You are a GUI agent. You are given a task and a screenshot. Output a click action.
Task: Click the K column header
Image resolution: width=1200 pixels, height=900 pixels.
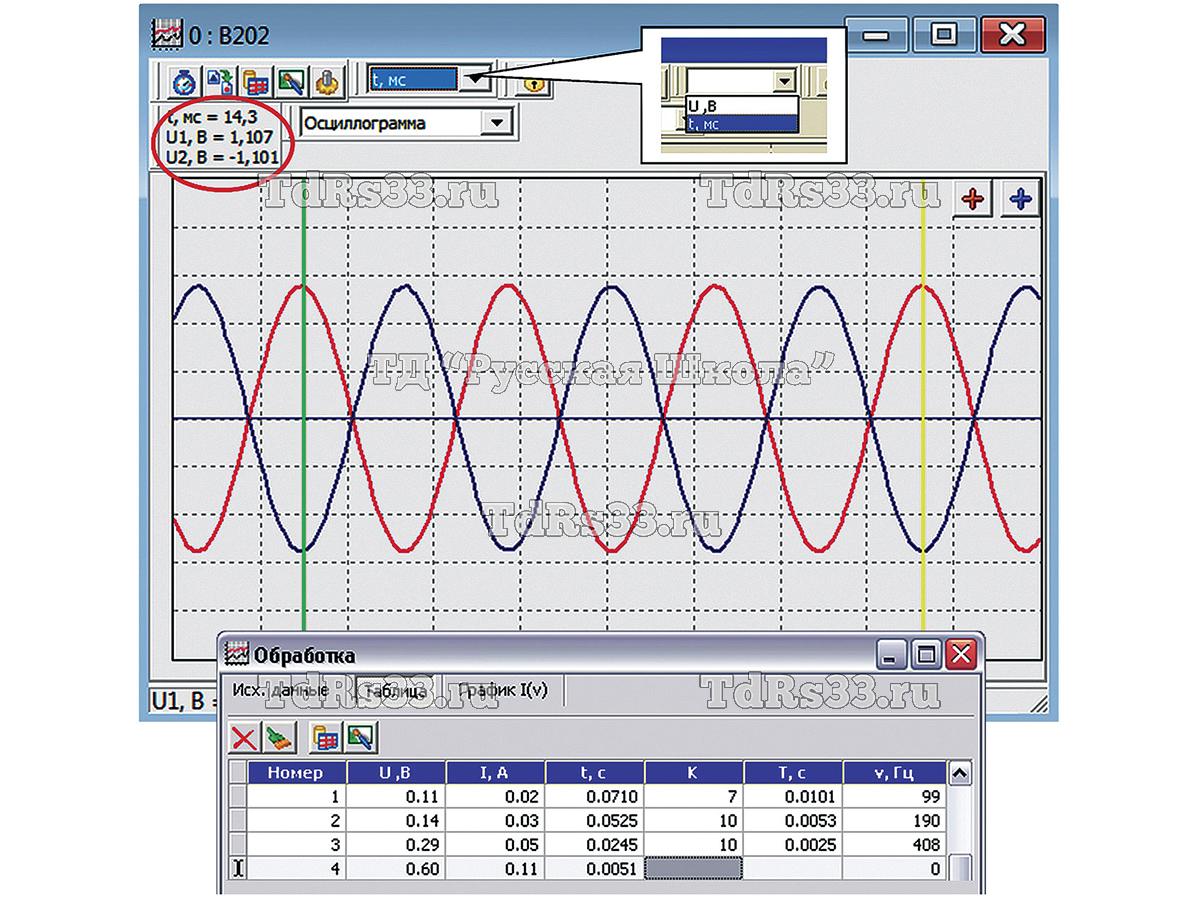[x=693, y=773]
